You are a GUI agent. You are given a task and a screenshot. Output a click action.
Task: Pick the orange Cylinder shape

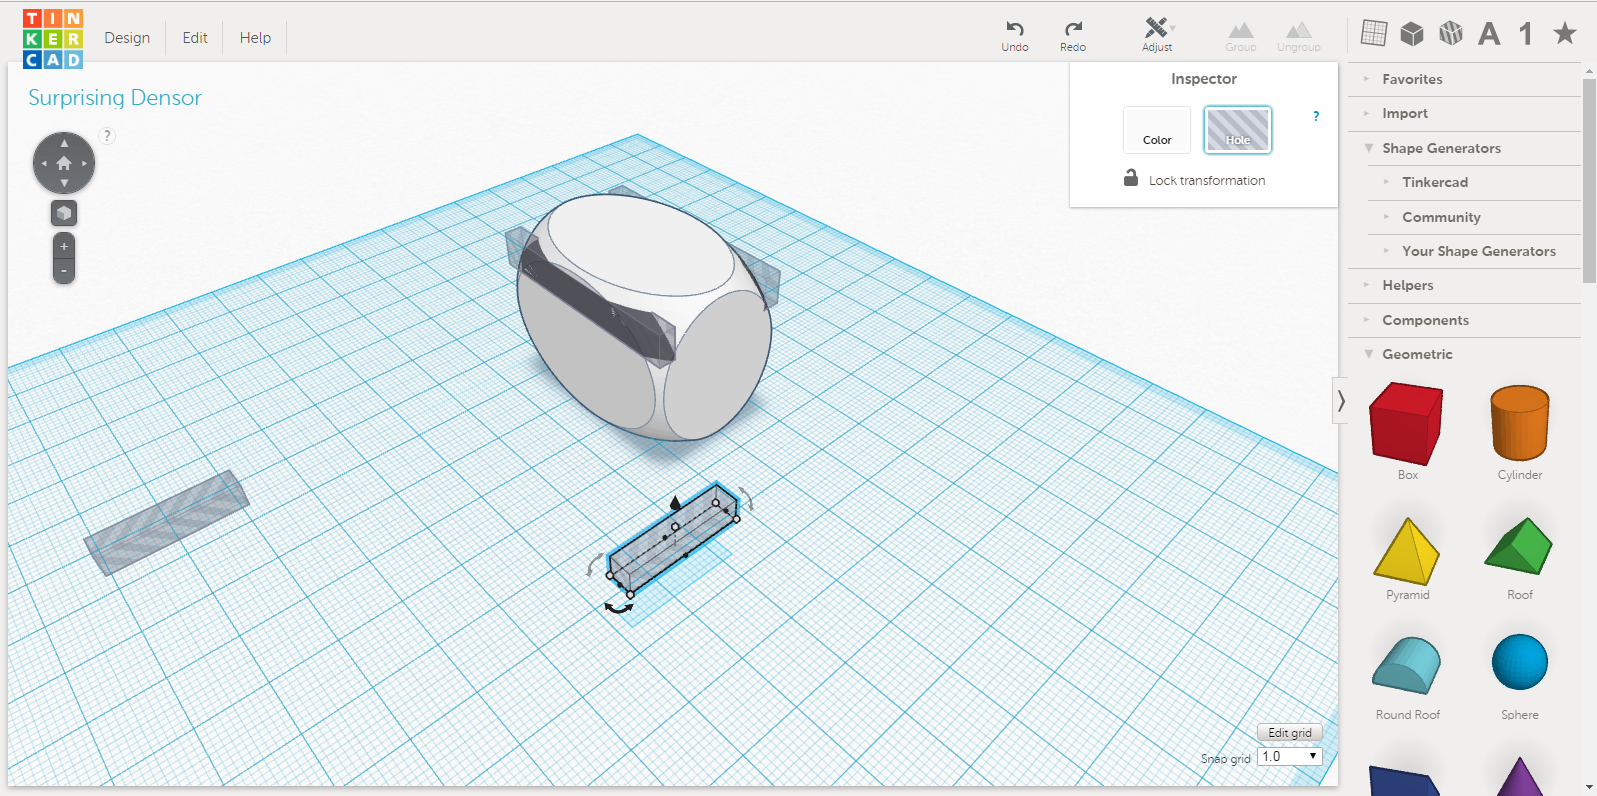[x=1520, y=424]
